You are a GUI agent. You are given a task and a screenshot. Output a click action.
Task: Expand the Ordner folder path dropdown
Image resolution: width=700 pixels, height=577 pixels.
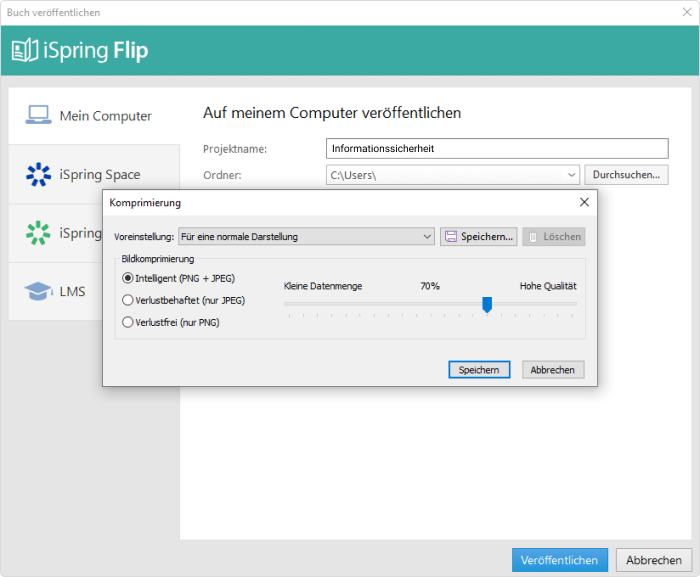click(x=571, y=175)
